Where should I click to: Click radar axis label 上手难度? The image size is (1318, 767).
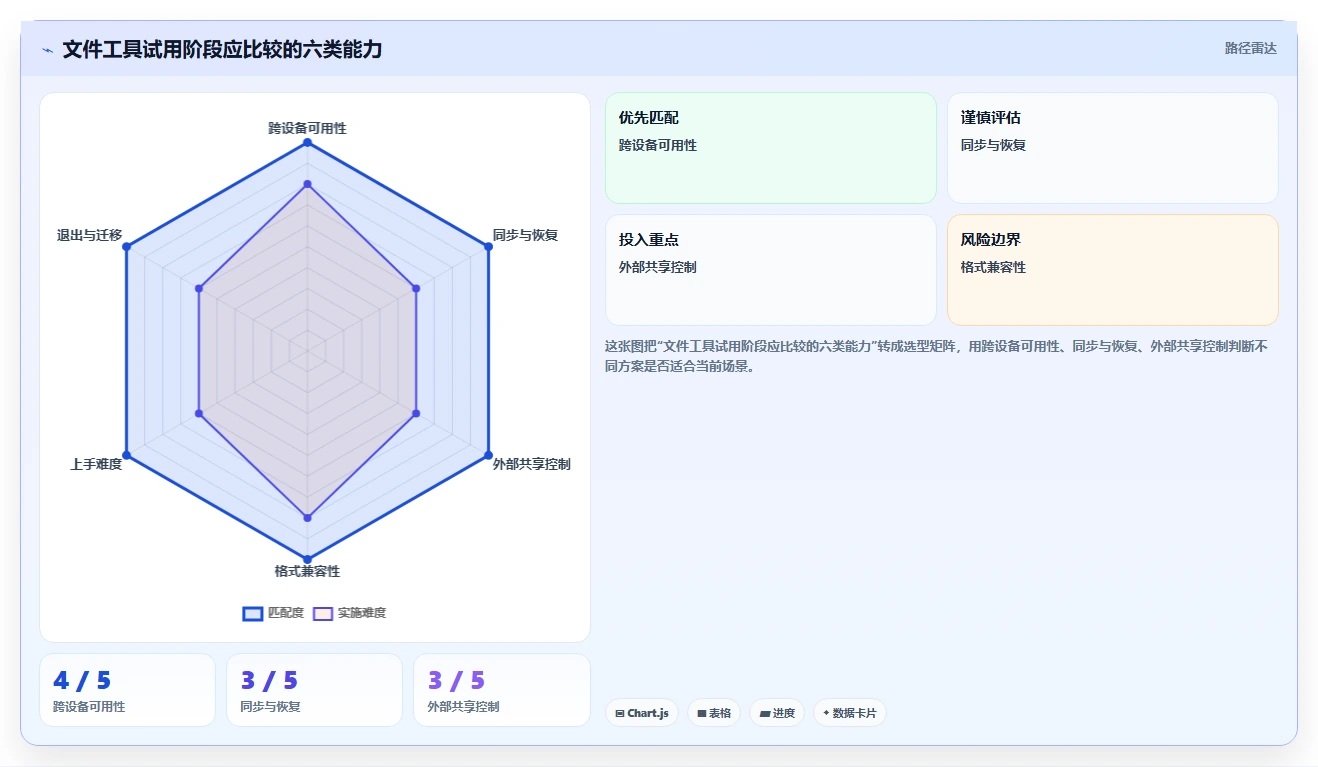pos(96,464)
